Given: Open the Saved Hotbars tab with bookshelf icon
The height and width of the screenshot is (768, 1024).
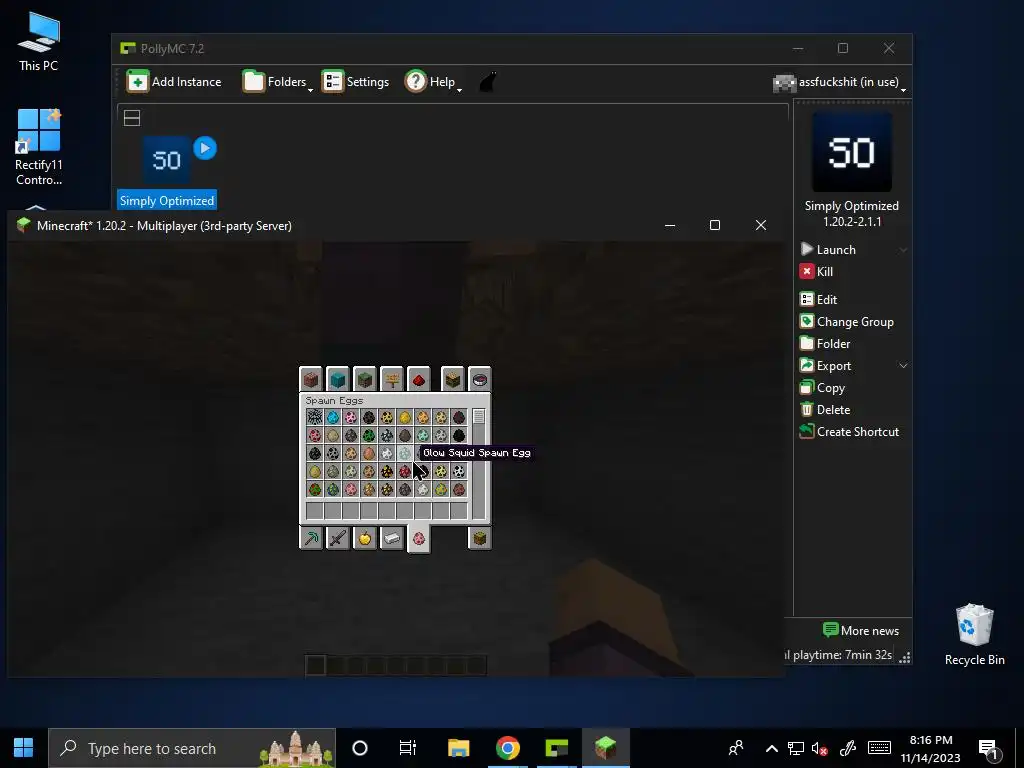Looking at the screenshot, I should pyautogui.click(x=453, y=379).
